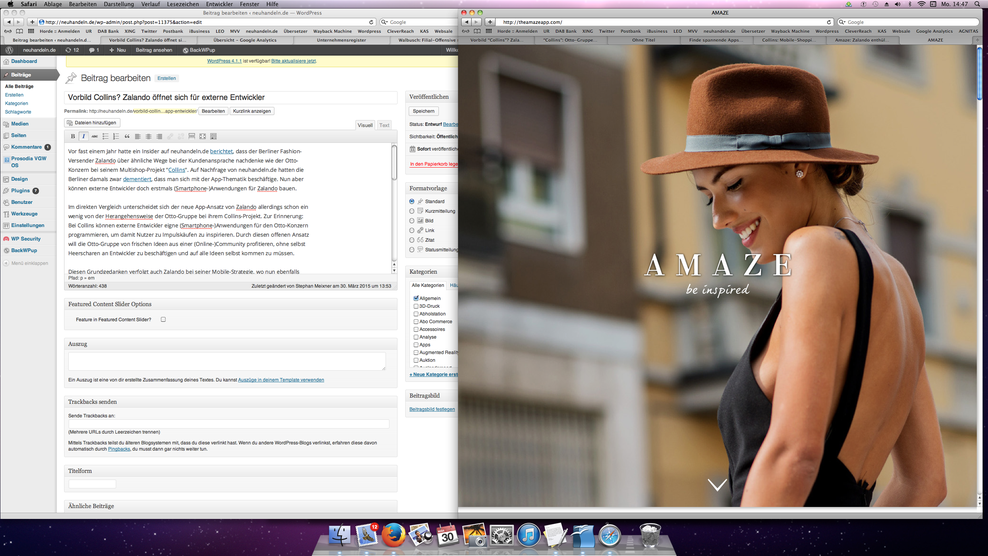Screen dimensions: 988x556
Task: Select the Kurzmitteilung post format
Action: 412,211
